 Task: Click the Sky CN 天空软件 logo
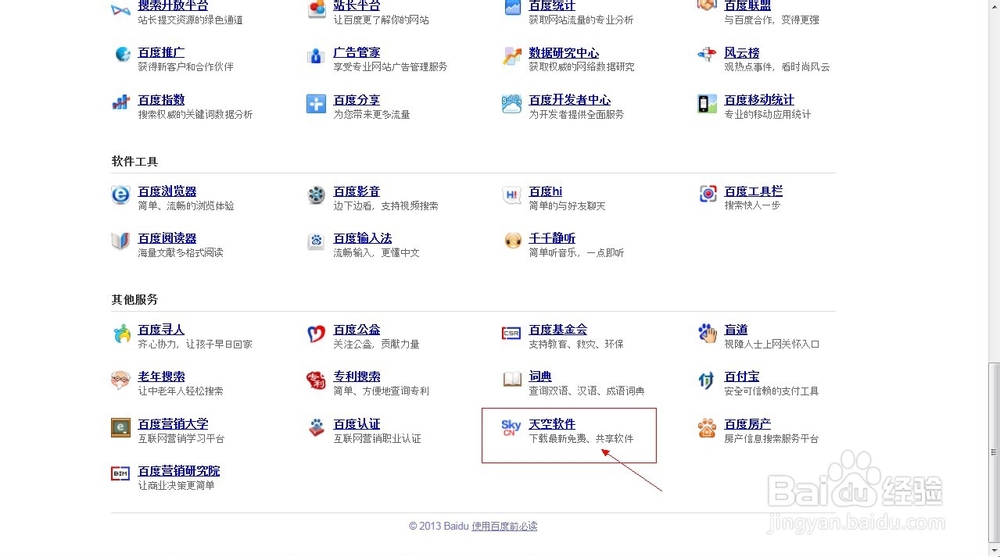(511, 427)
